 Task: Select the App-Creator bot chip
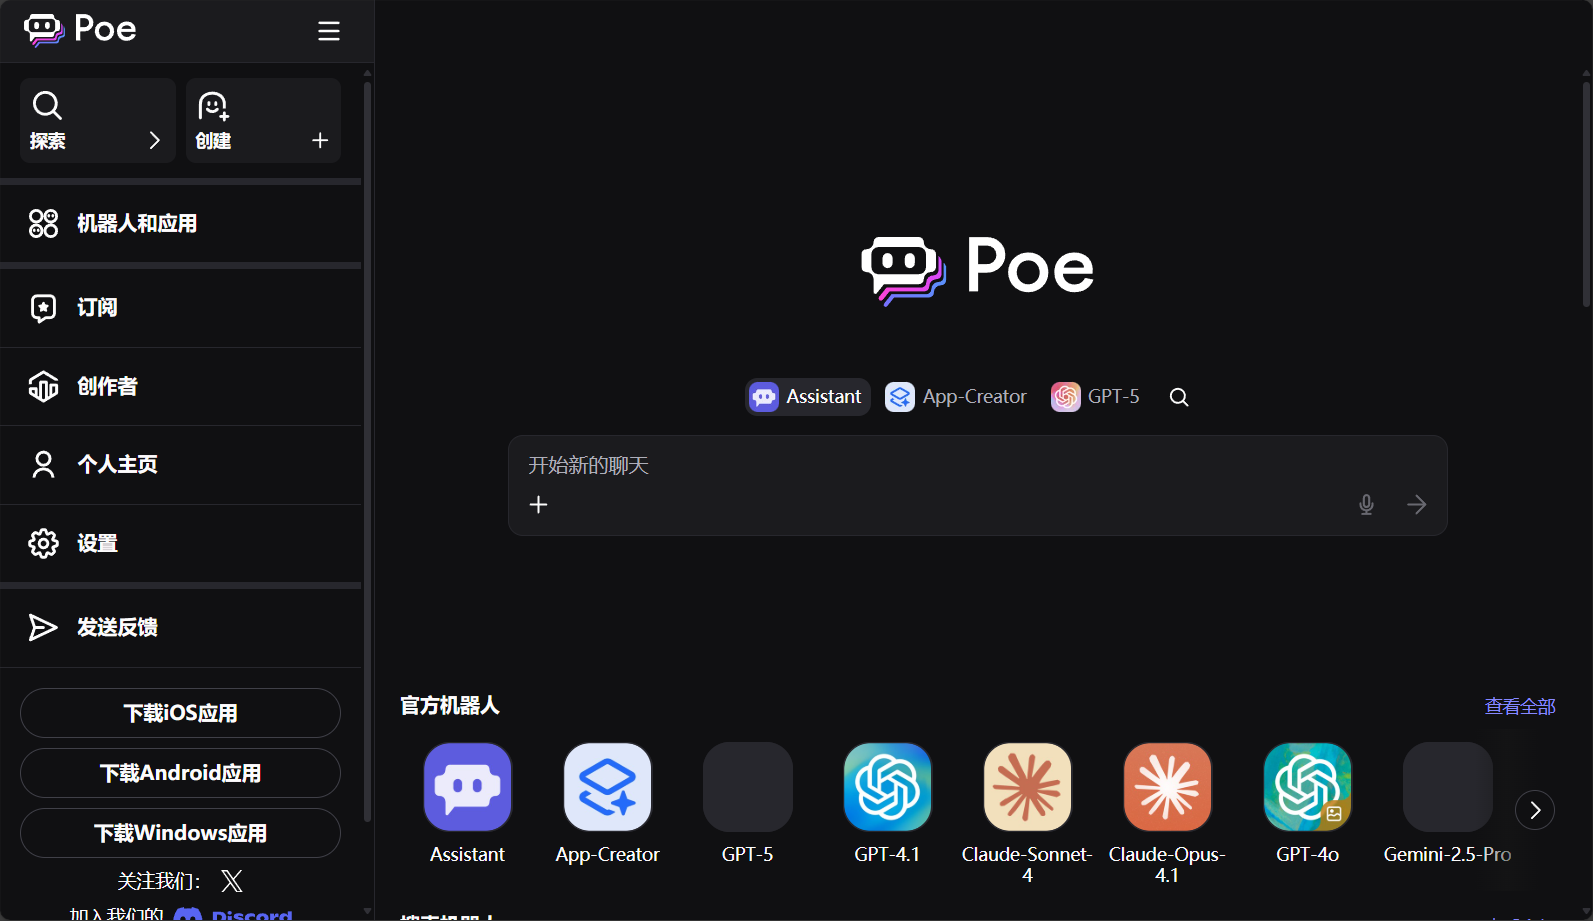(956, 397)
